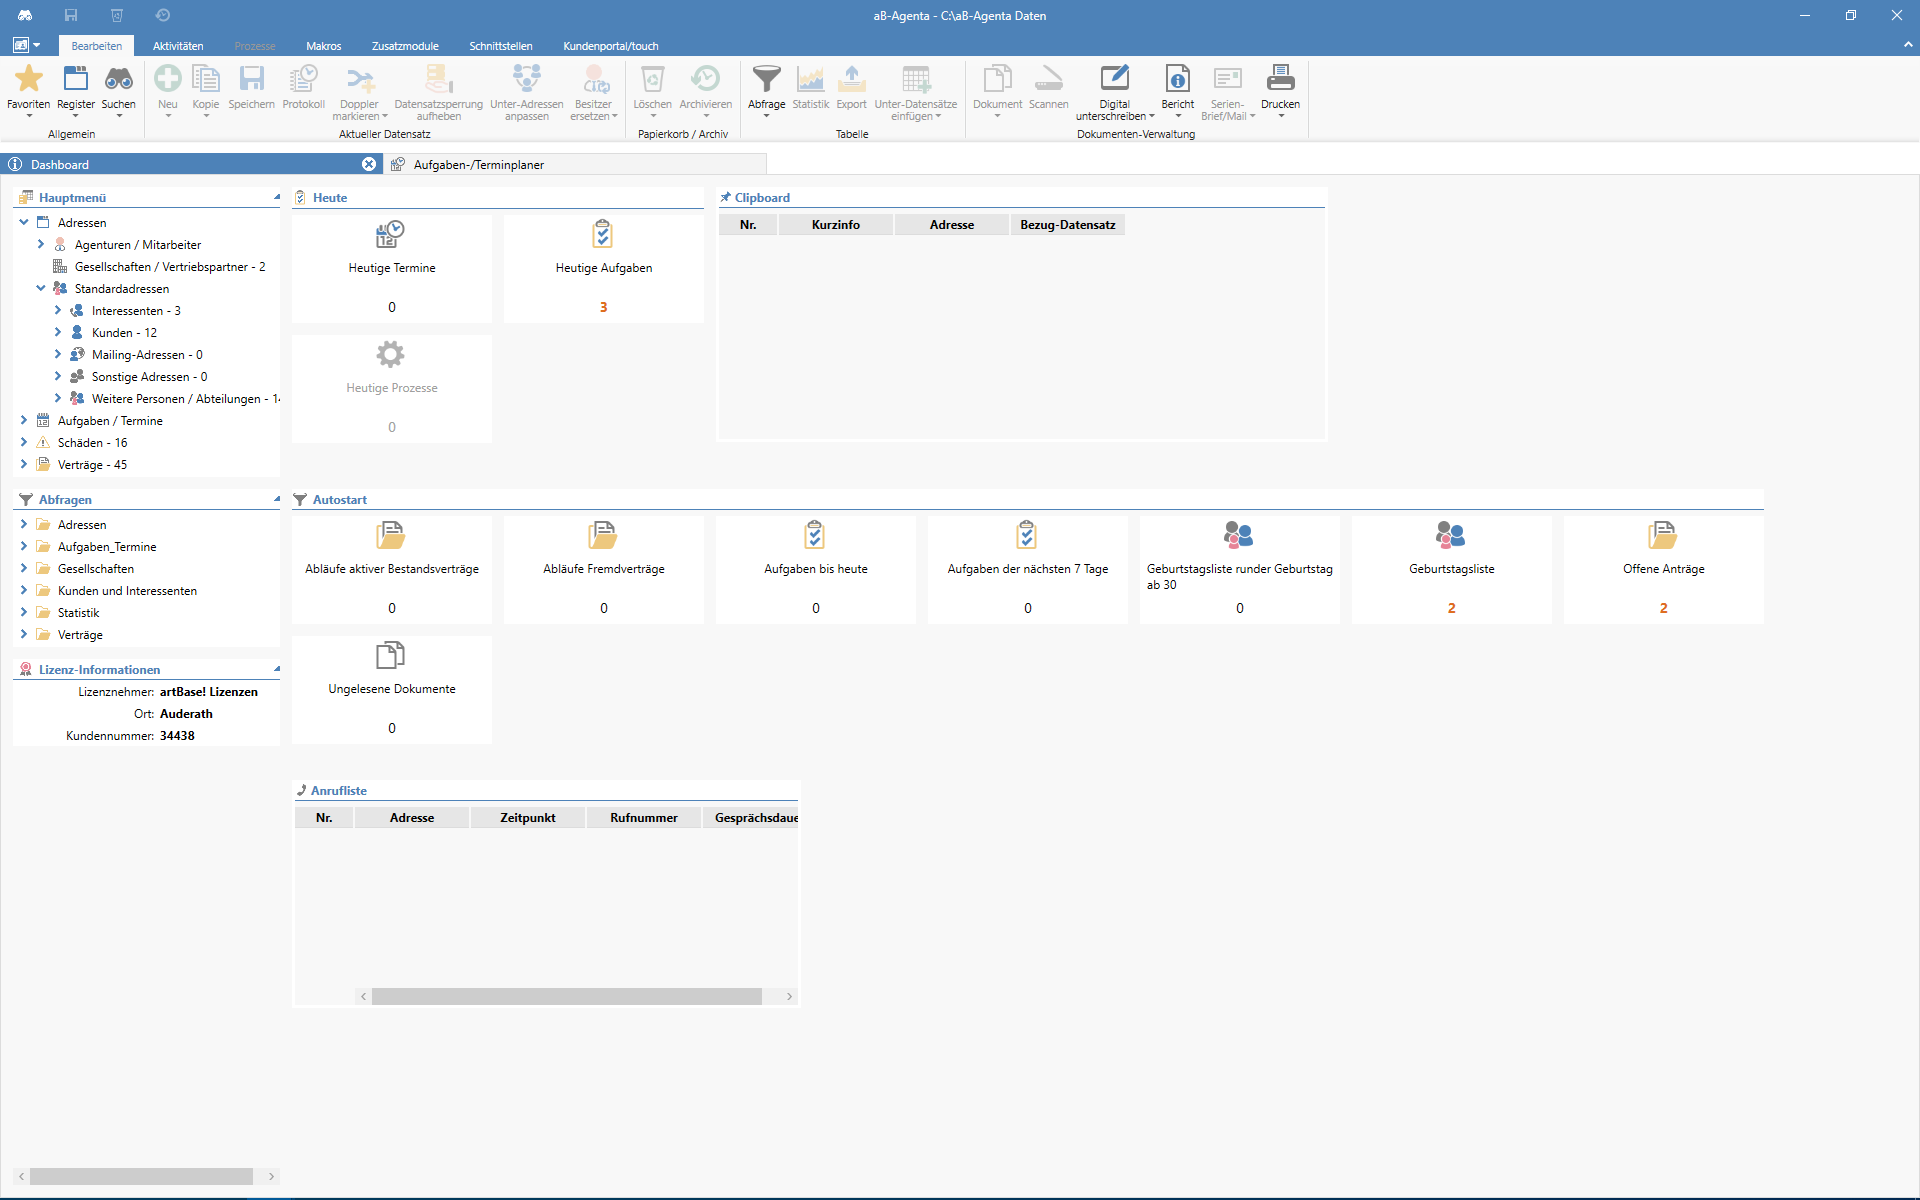Open Statistik query folder
The width and height of the screenshot is (1920, 1200).
[x=78, y=612]
